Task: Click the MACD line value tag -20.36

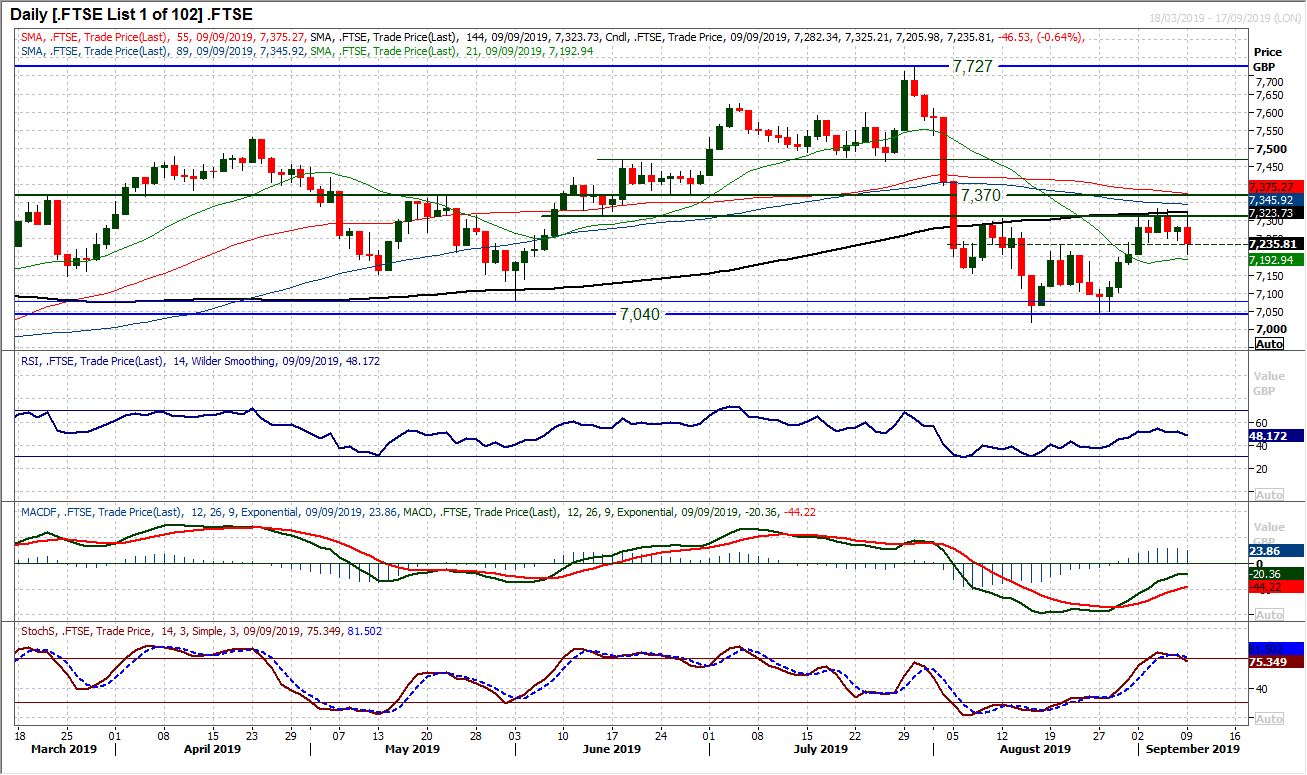Action: click(x=1275, y=573)
